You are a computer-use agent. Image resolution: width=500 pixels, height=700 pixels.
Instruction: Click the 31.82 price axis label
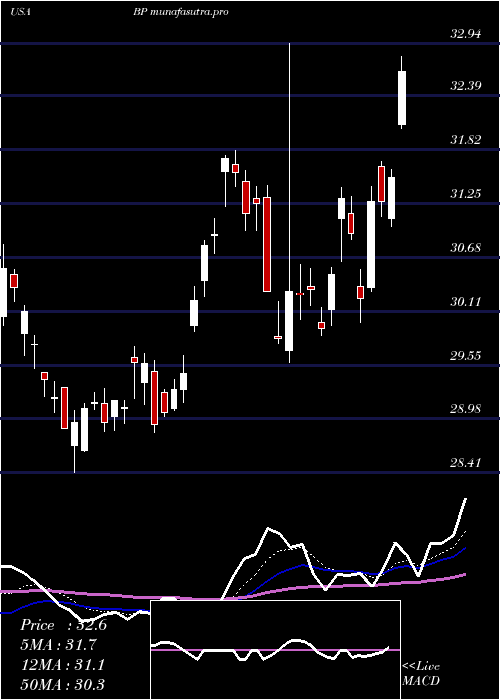click(x=466, y=140)
